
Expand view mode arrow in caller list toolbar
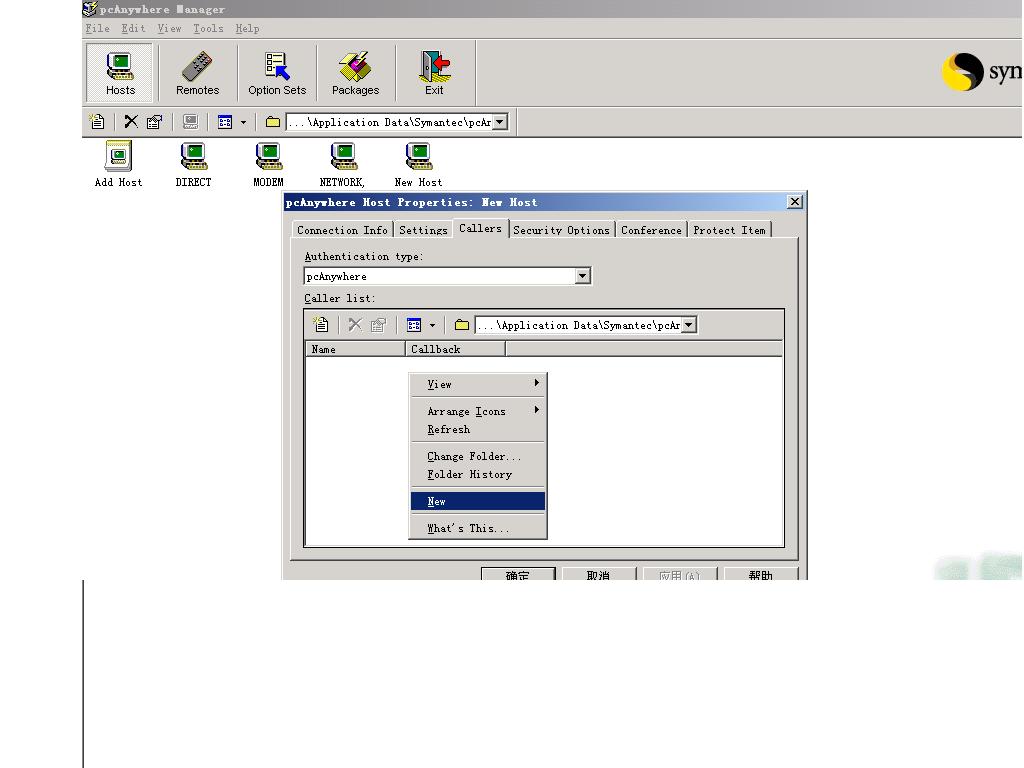[432, 325]
